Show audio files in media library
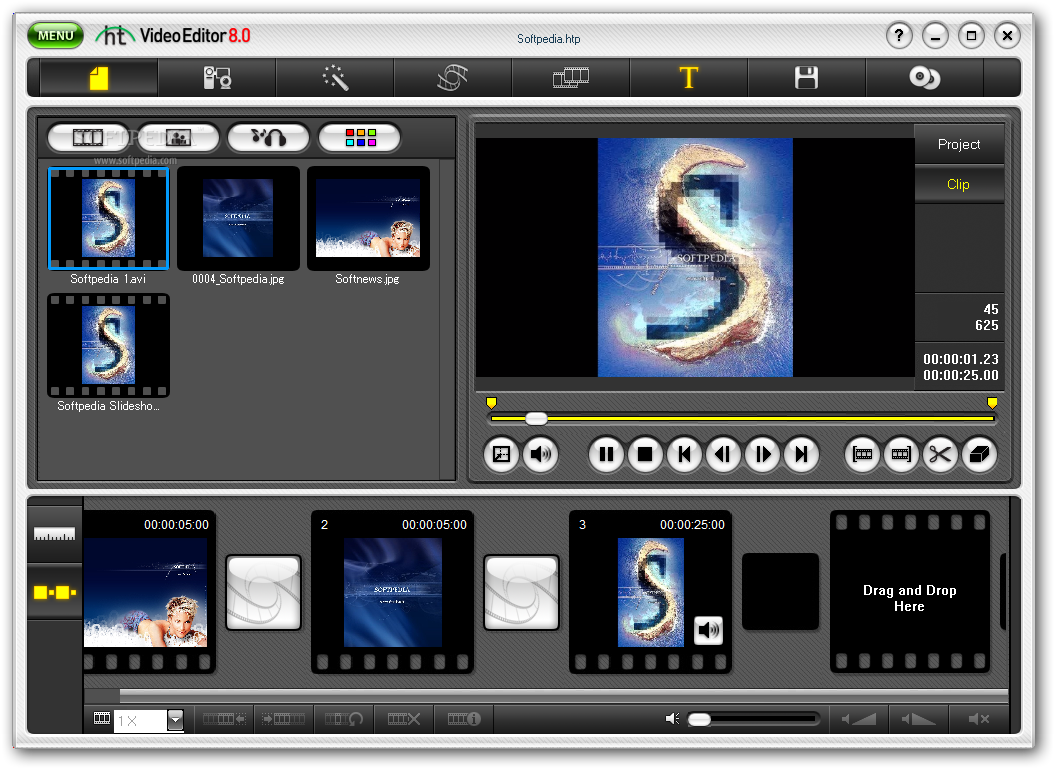The width and height of the screenshot is (1055, 769). pos(268,137)
